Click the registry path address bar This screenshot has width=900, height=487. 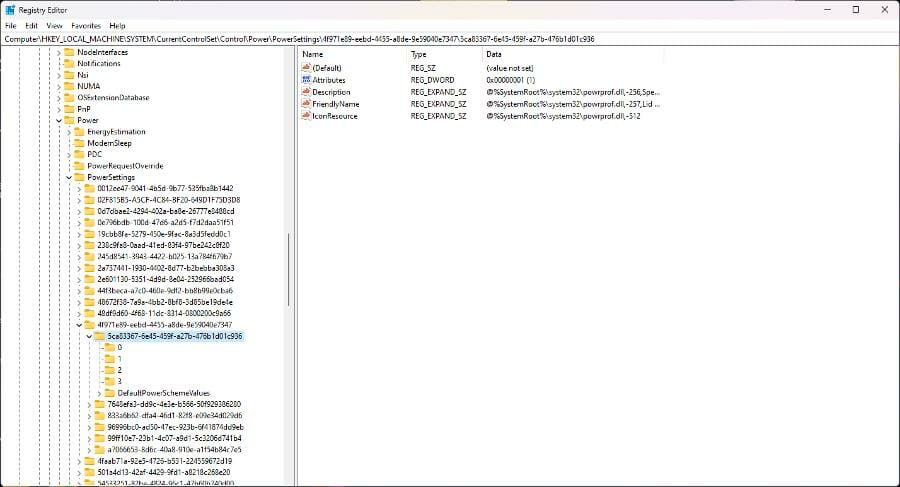(x=450, y=39)
